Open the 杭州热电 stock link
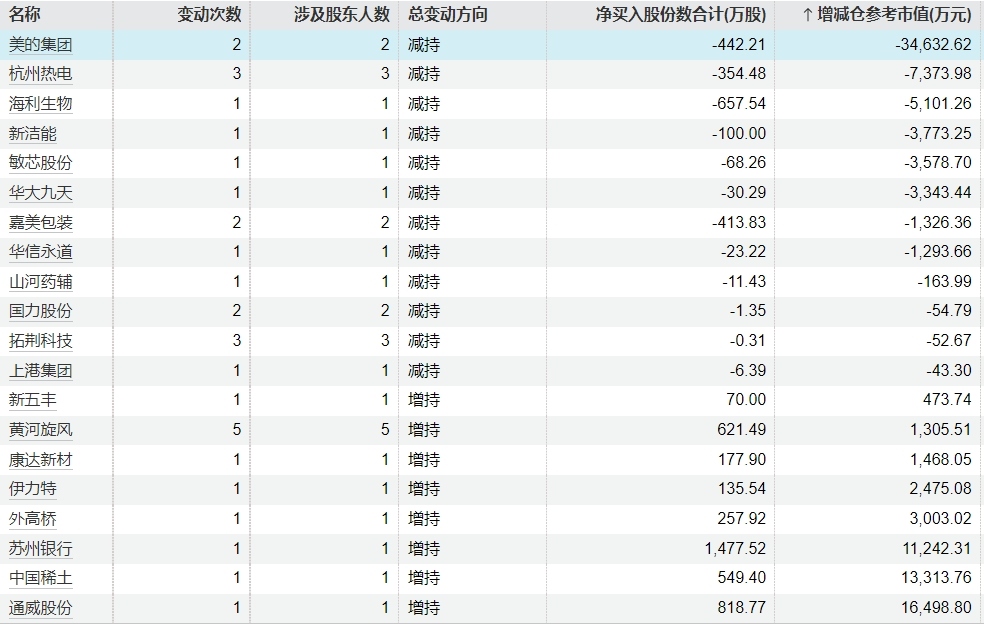The width and height of the screenshot is (984, 625). (x=40, y=74)
